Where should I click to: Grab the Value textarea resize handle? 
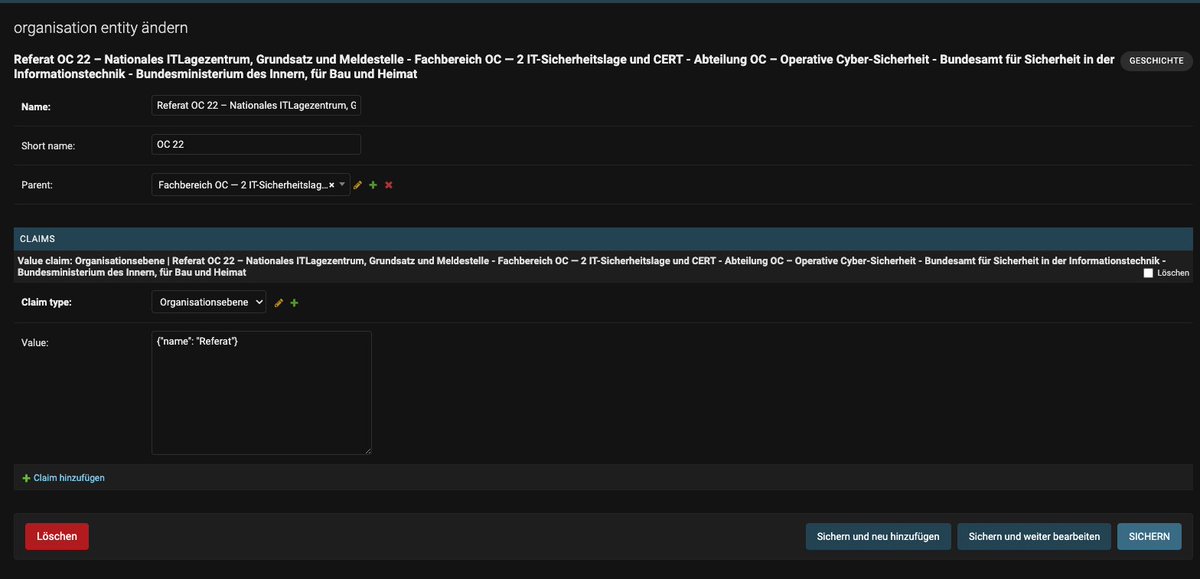(366, 450)
